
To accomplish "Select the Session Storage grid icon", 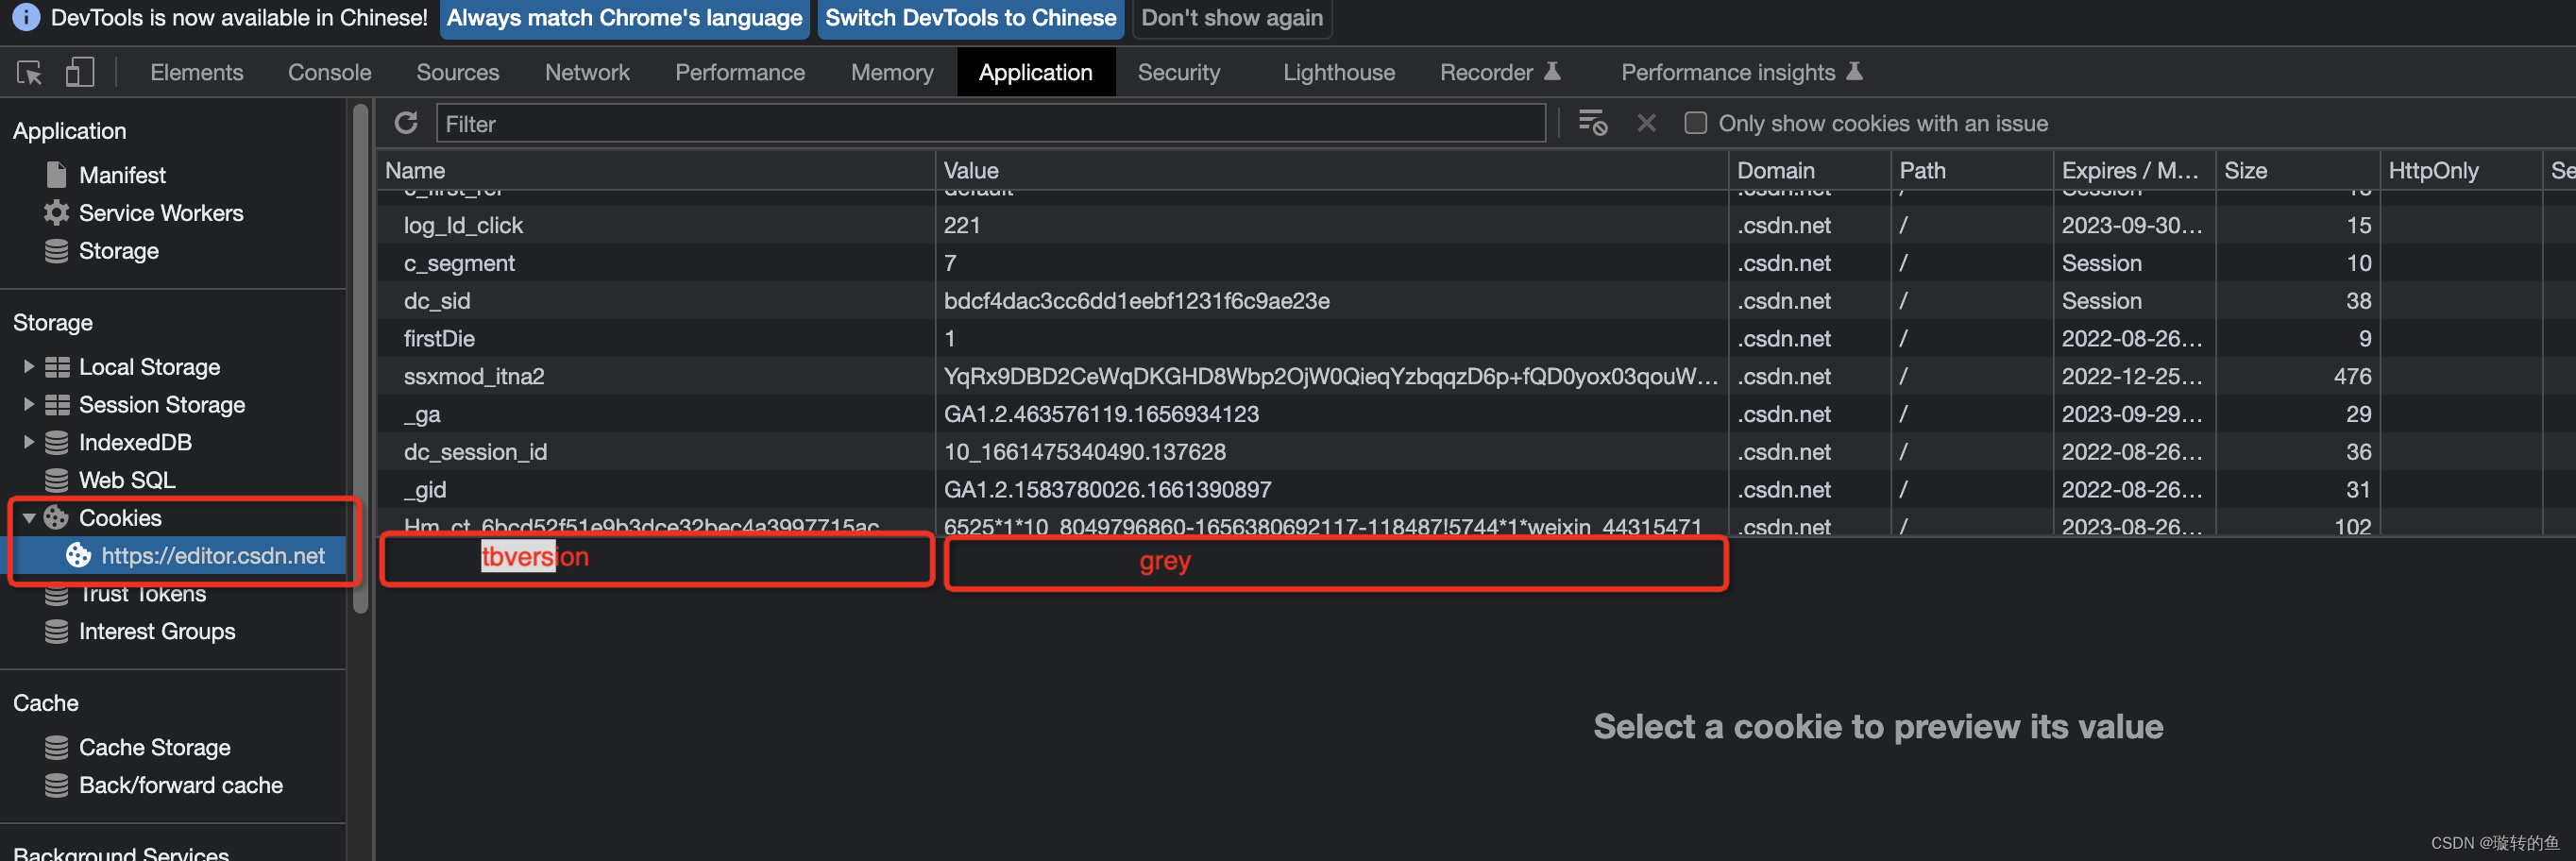I will 57,405.
